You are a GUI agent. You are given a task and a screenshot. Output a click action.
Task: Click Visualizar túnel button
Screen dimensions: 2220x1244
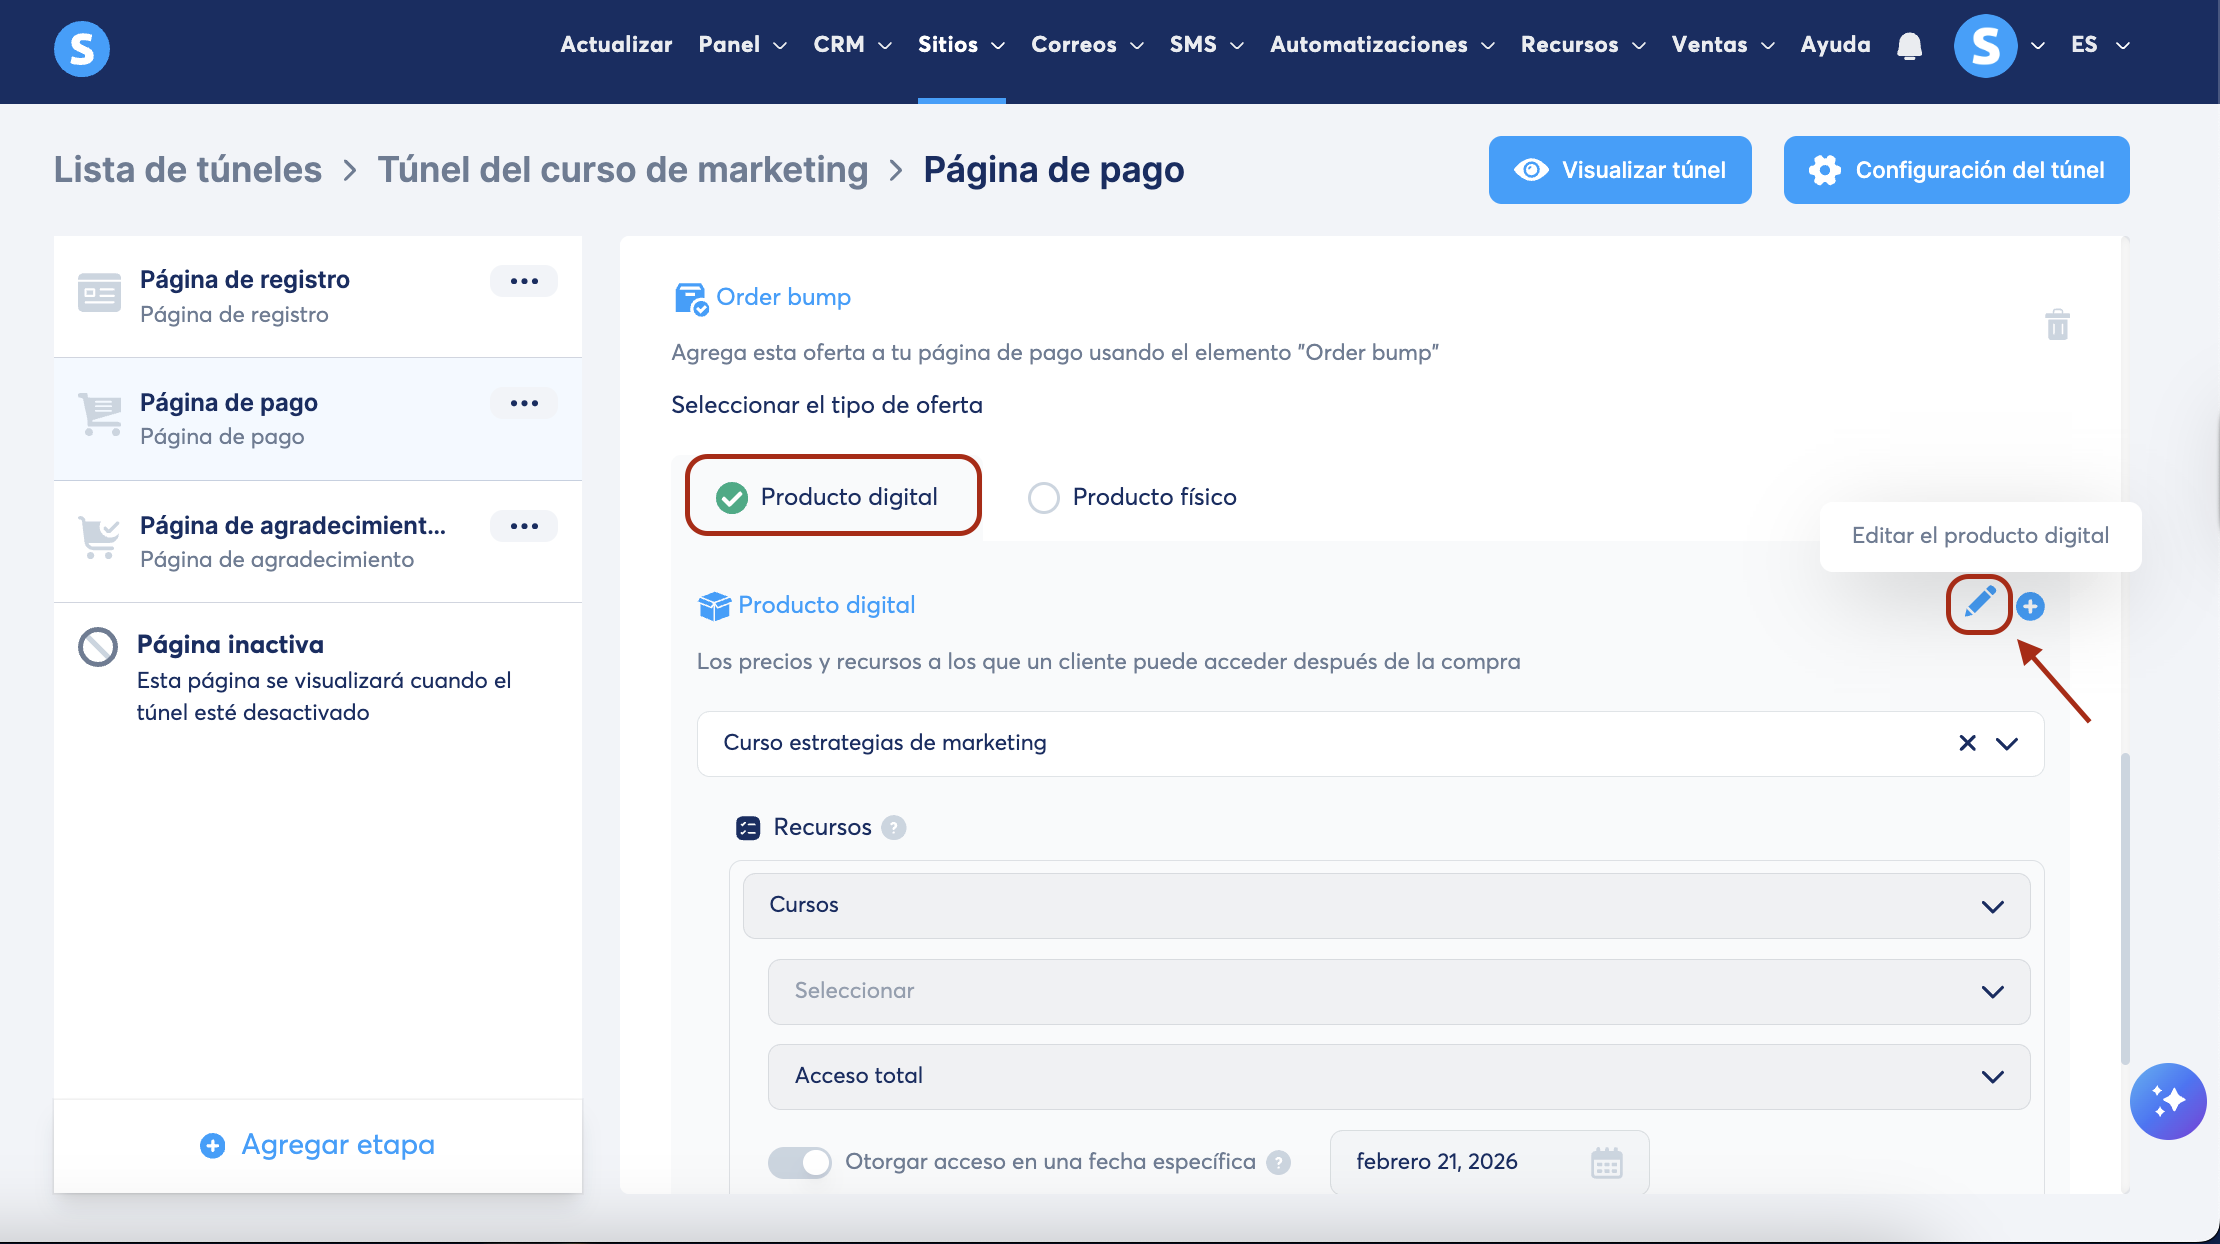(x=1619, y=170)
